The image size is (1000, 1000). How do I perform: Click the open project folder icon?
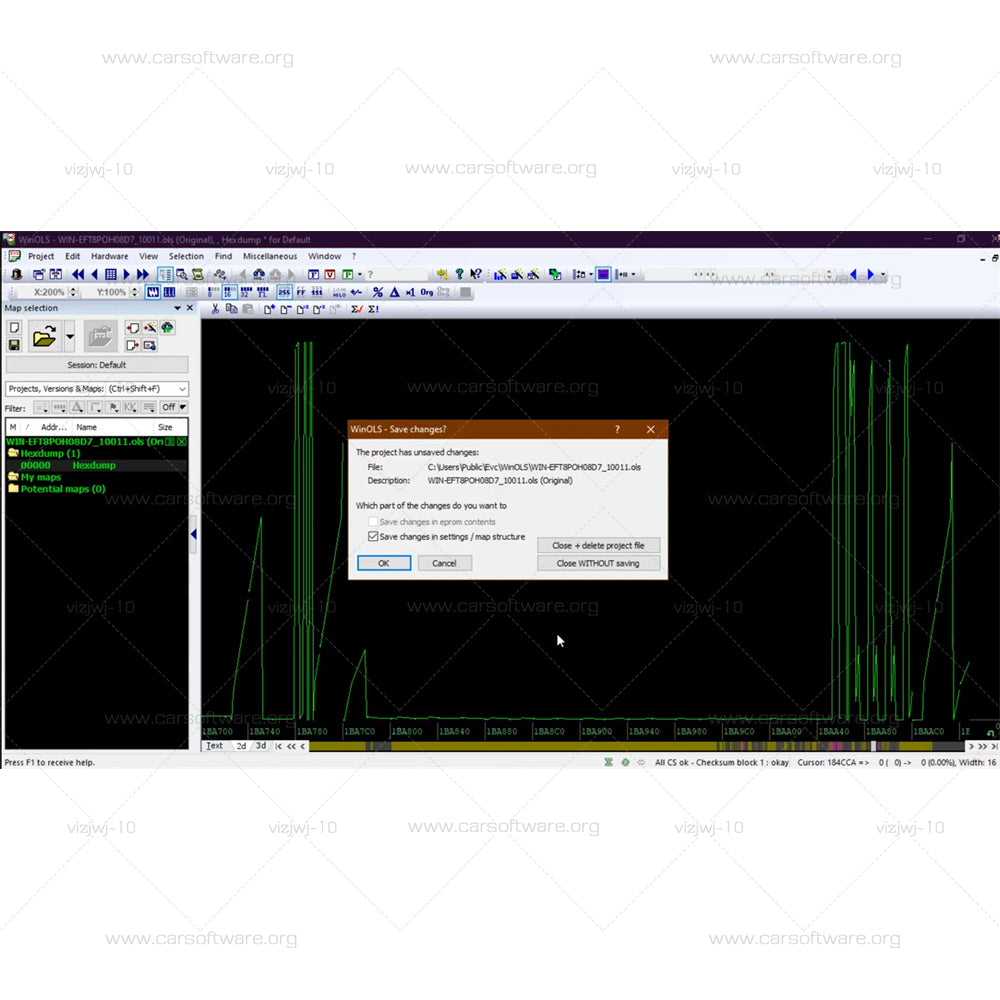tap(44, 336)
